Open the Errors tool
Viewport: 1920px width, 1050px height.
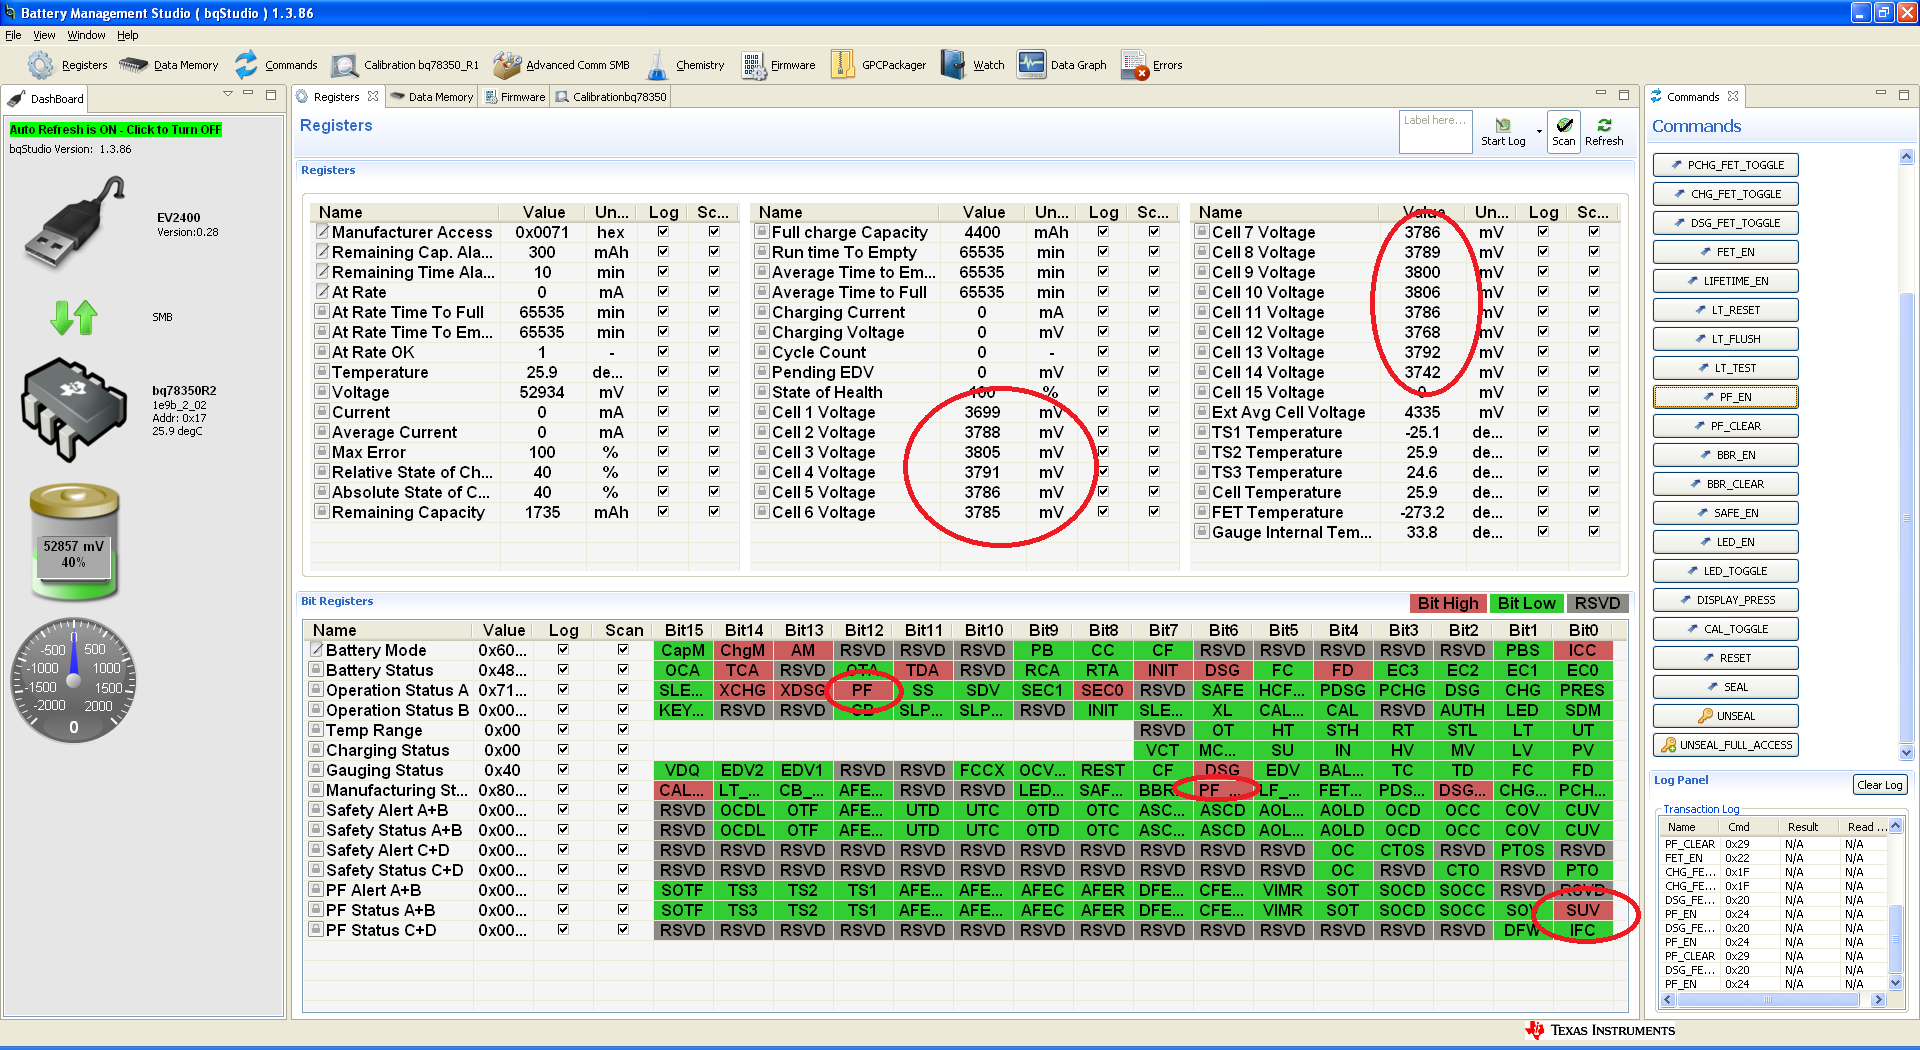[1152, 65]
